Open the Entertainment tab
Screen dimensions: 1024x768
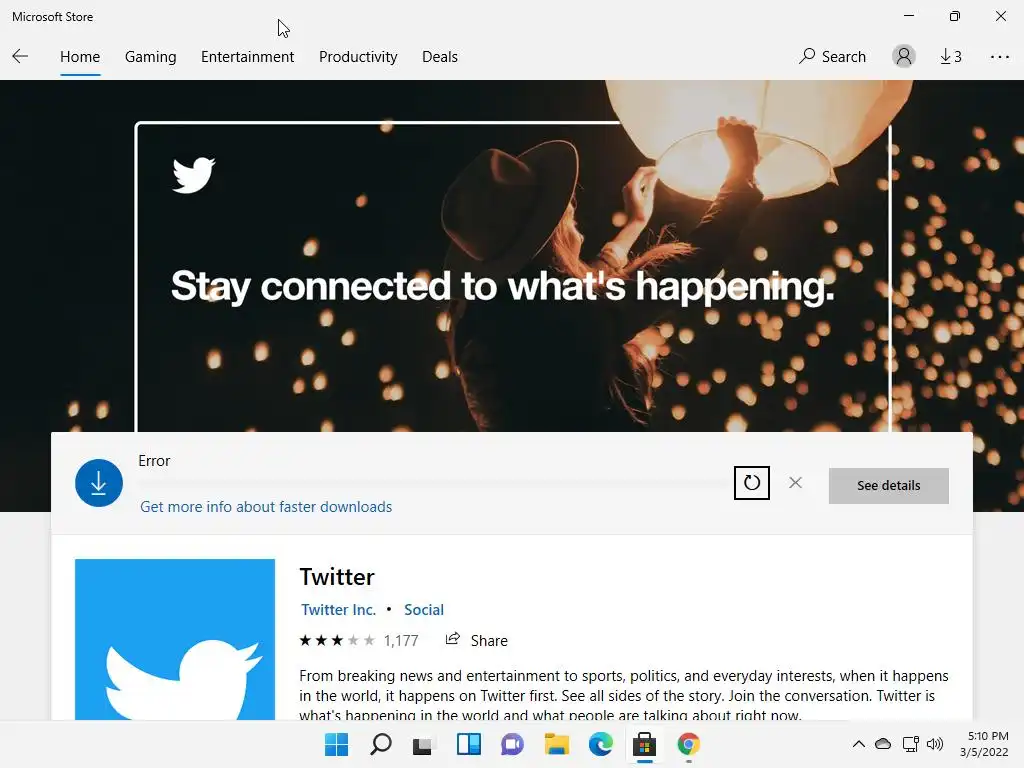[248, 57]
